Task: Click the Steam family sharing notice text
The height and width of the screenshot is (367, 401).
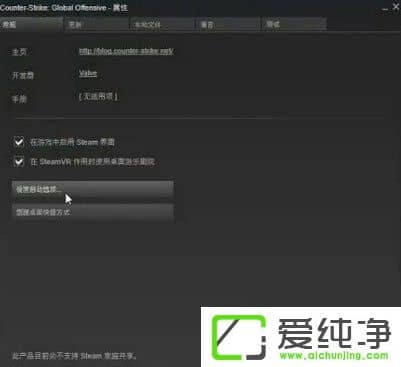Action: [74, 356]
